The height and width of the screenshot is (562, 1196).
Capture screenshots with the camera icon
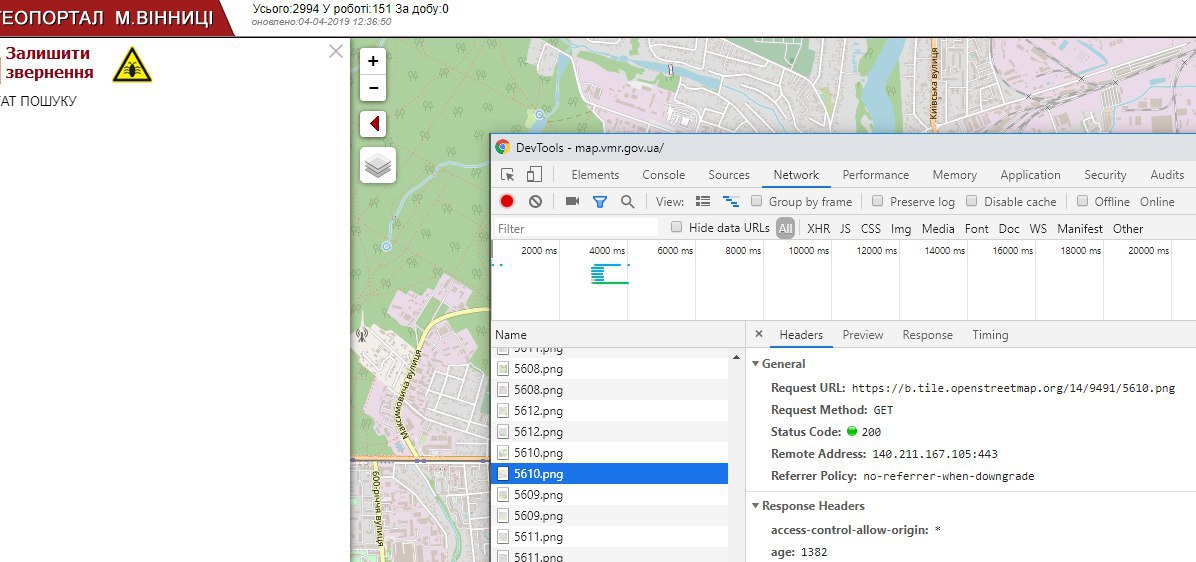572,201
